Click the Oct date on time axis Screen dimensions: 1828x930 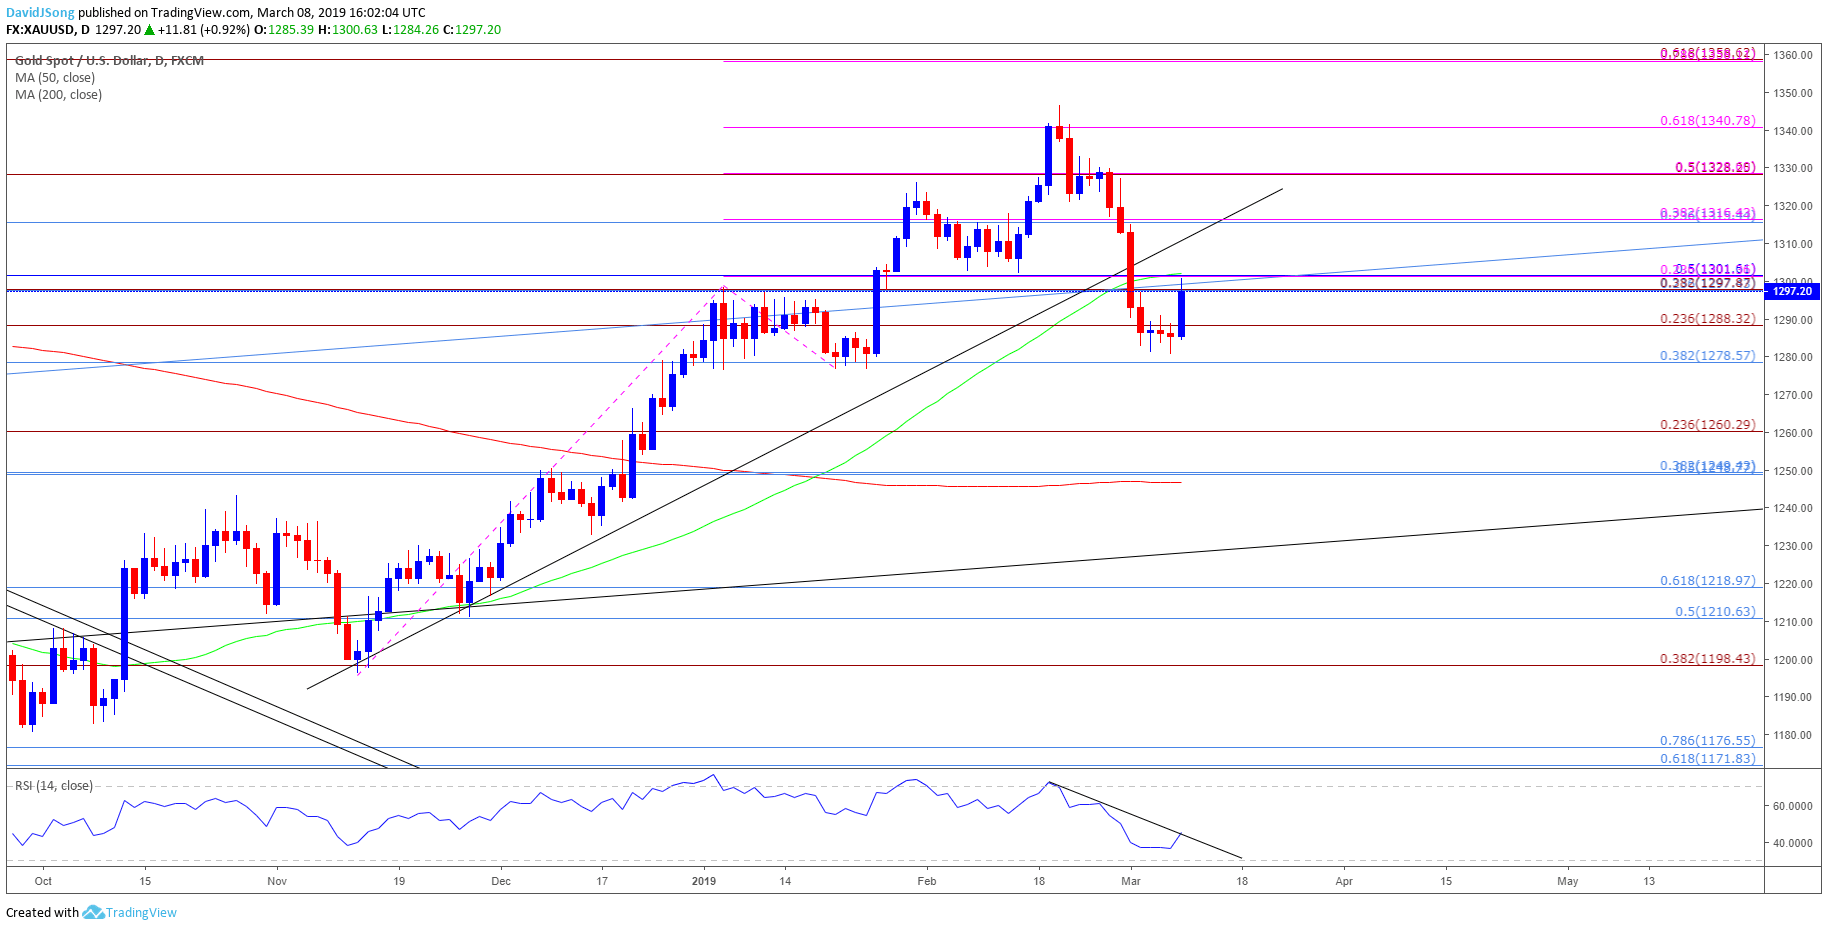(43, 881)
